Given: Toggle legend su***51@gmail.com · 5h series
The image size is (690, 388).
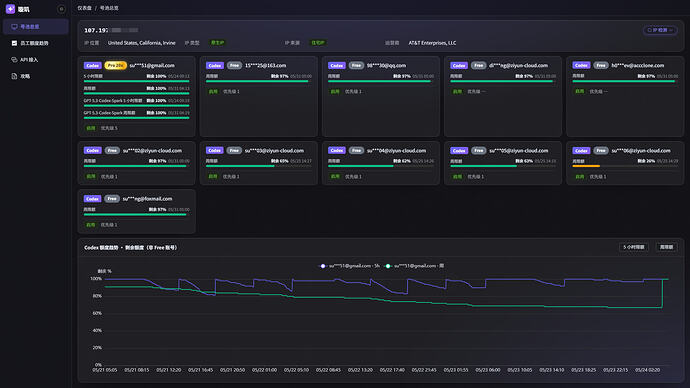Looking at the screenshot, I should [349, 266].
